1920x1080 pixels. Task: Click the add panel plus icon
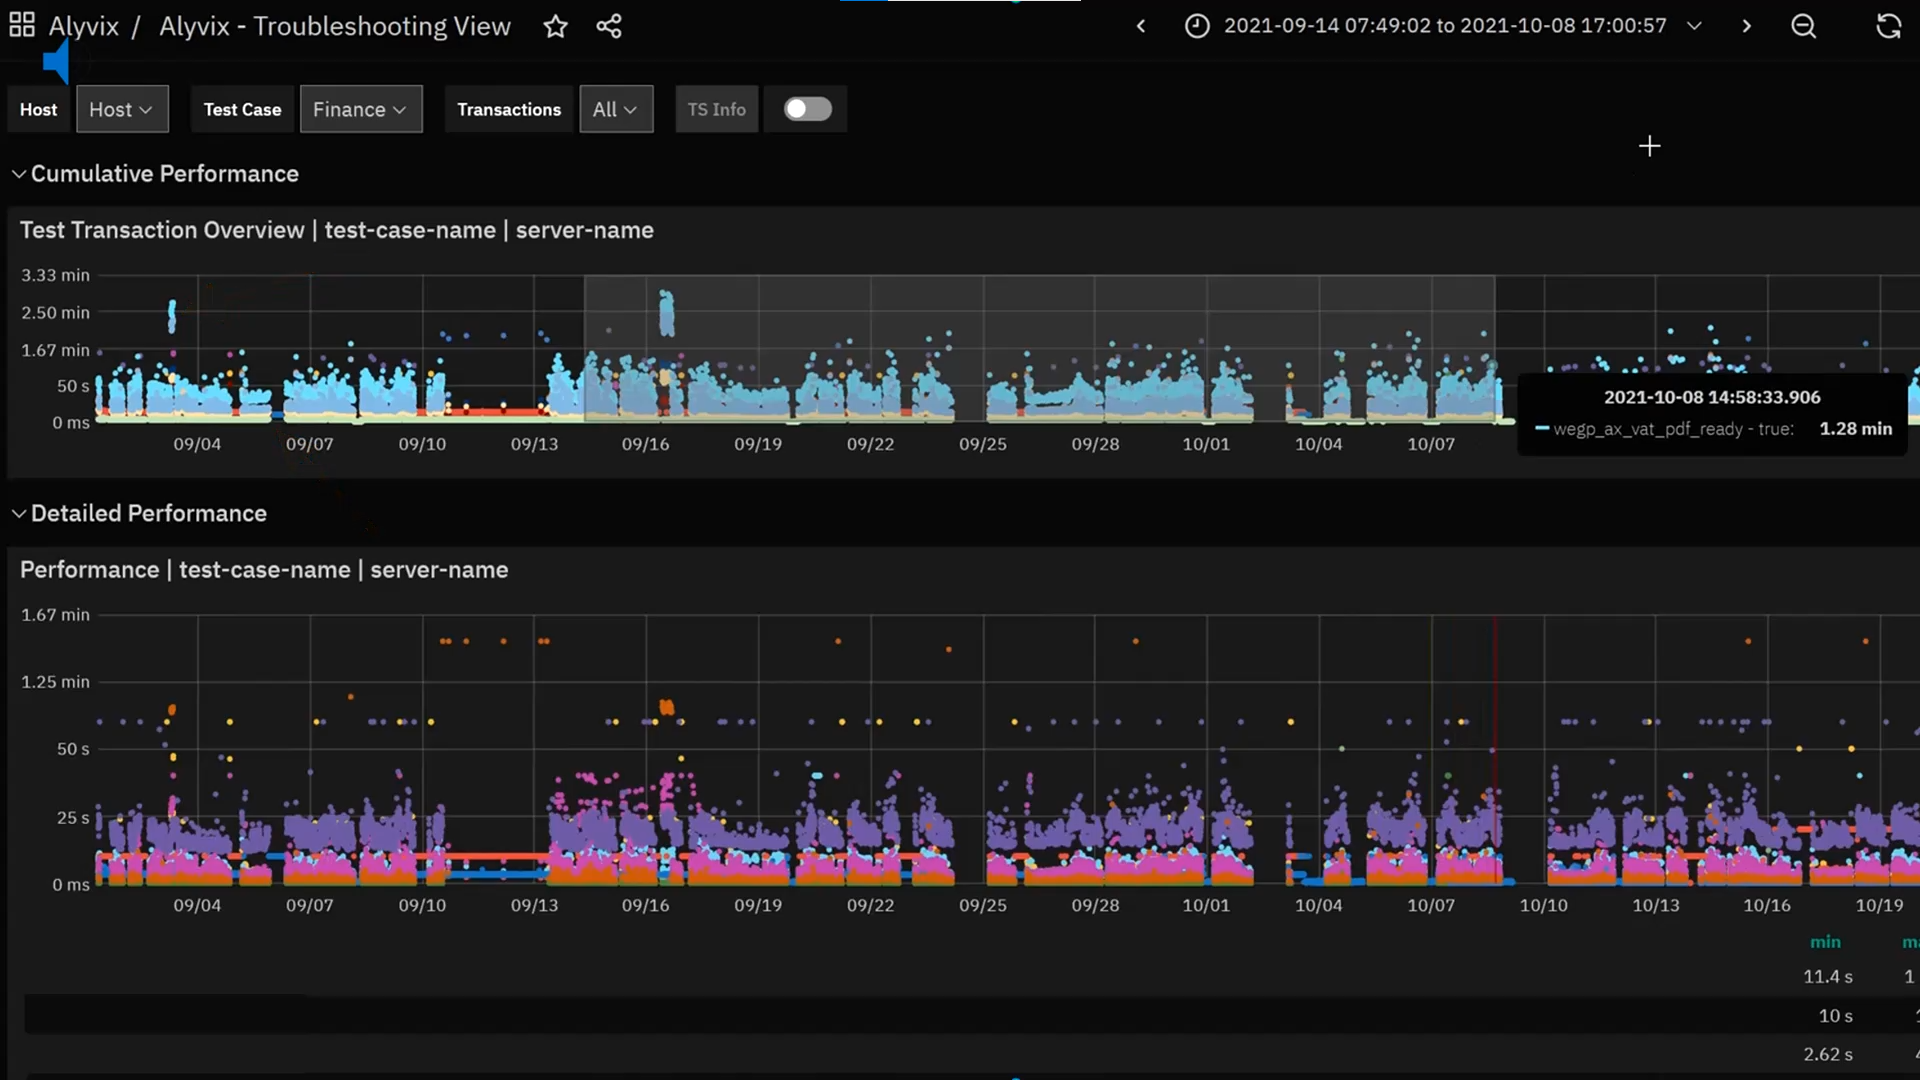pyautogui.click(x=1650, y=146)
